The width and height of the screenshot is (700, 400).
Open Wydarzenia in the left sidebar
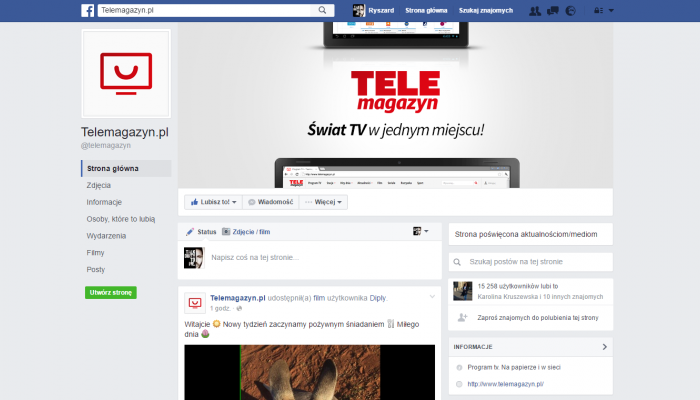(106, 235)
